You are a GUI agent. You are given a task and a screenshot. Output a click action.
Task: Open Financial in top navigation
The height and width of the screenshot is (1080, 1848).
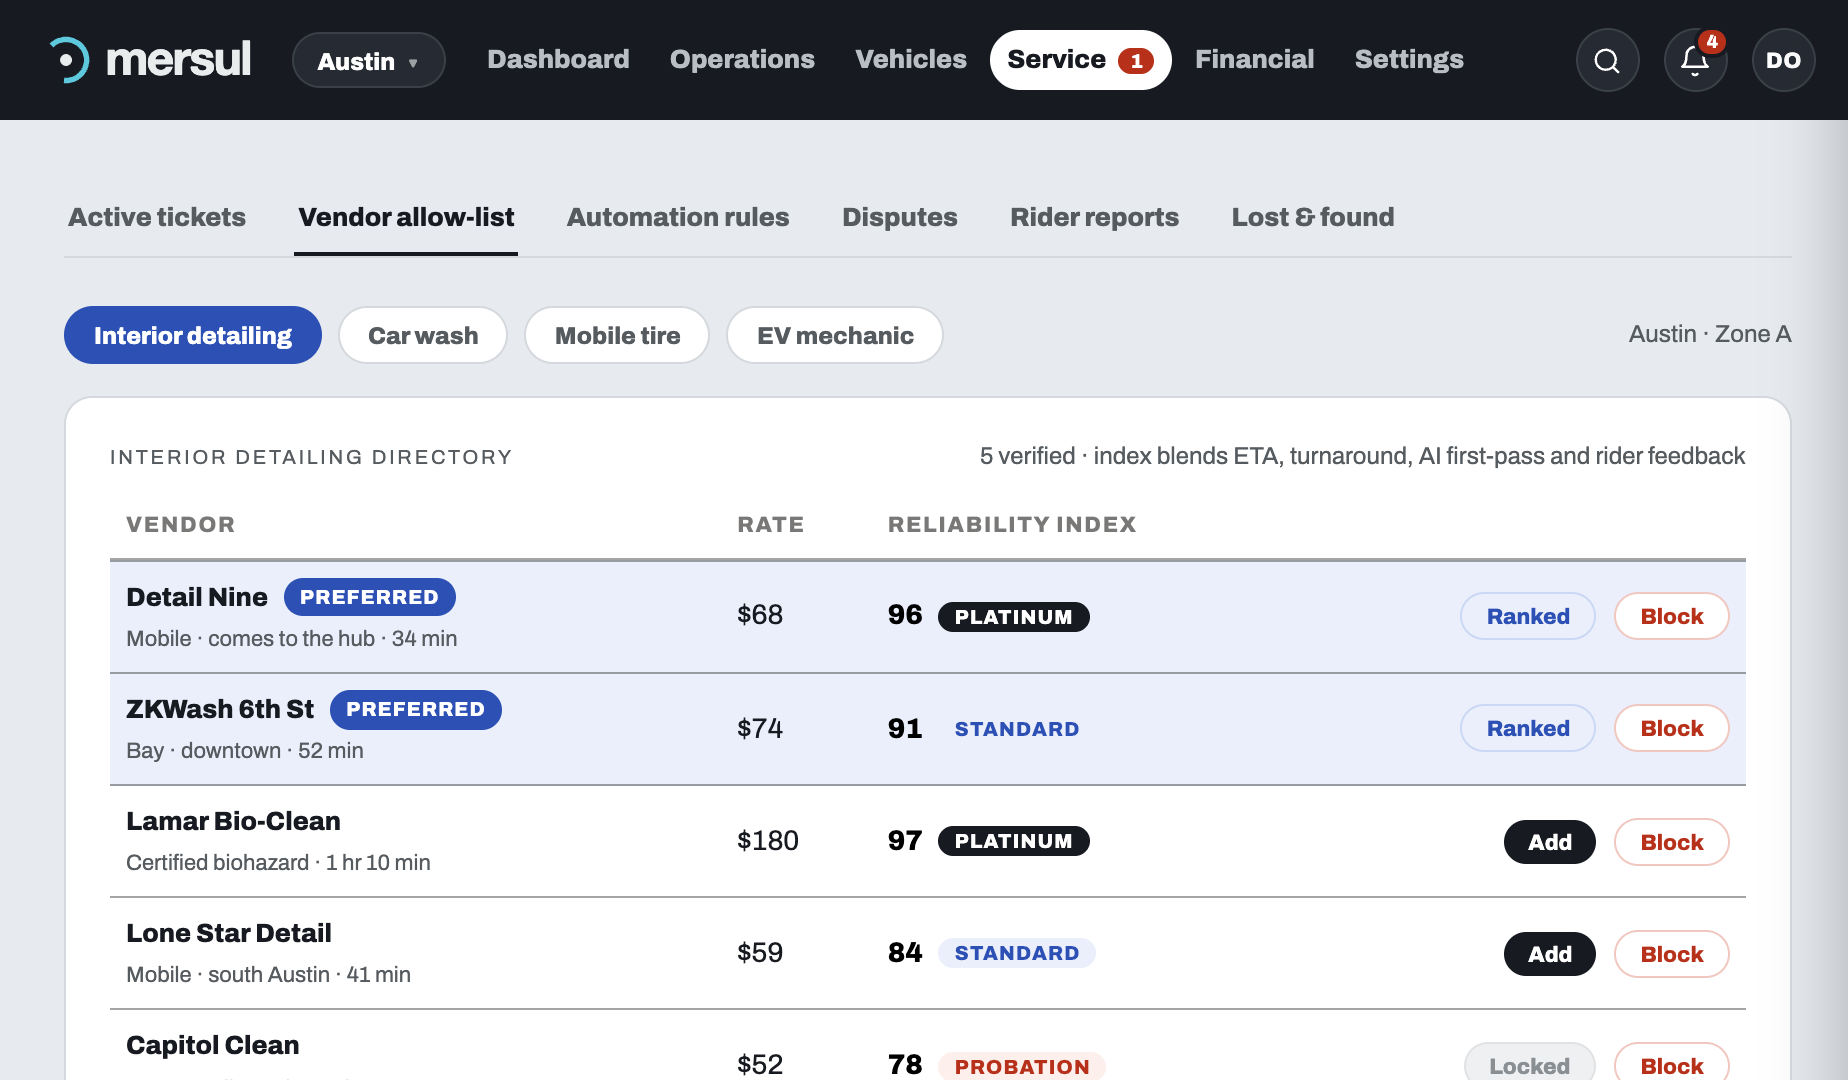(1254, 60)
